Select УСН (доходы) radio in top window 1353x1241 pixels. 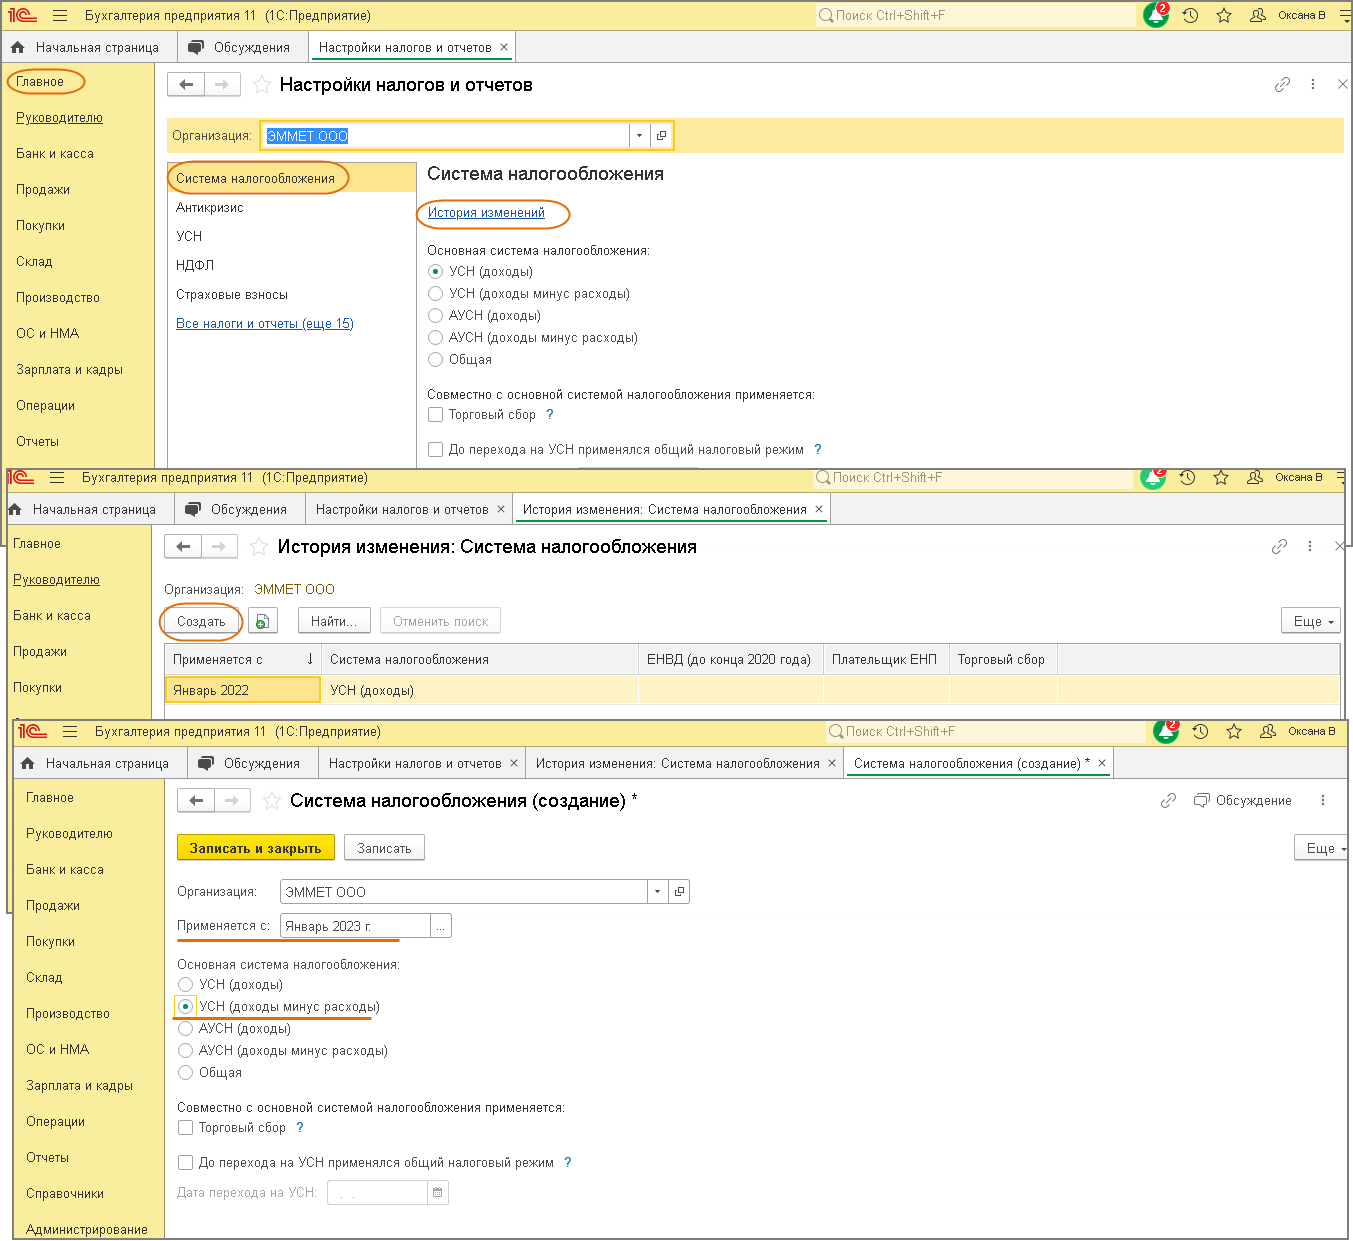click(x=435, y=271)
